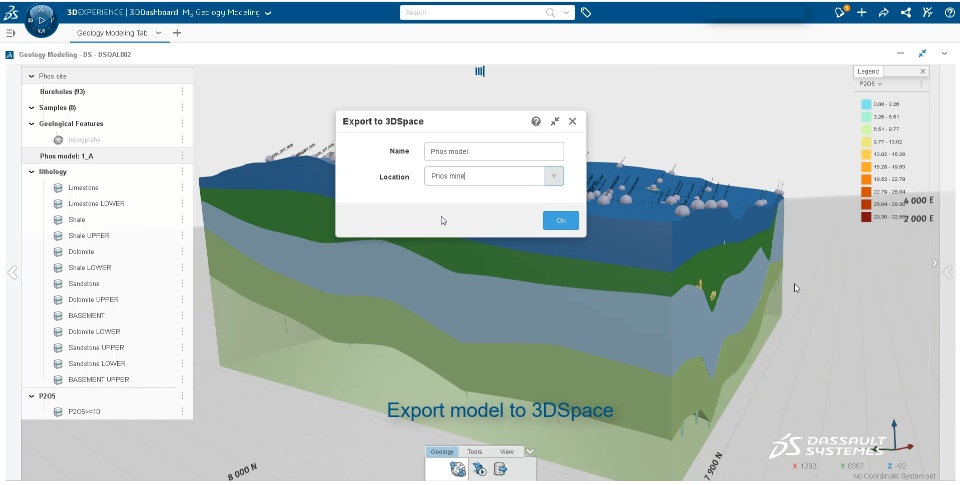Screen dimensions: 960x485
Task: Open options for Boreholes (93) row
Action: [x=182, y=92]
